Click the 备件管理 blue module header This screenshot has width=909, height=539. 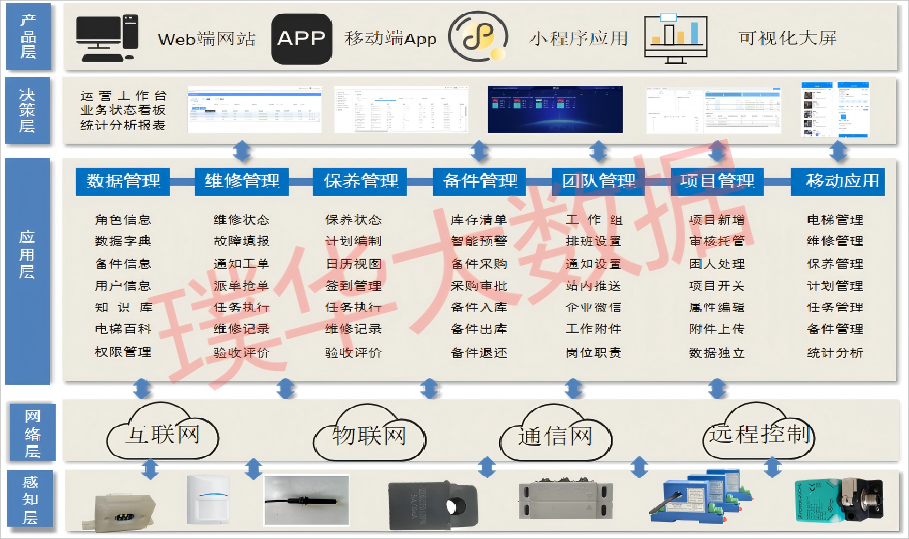479,181
